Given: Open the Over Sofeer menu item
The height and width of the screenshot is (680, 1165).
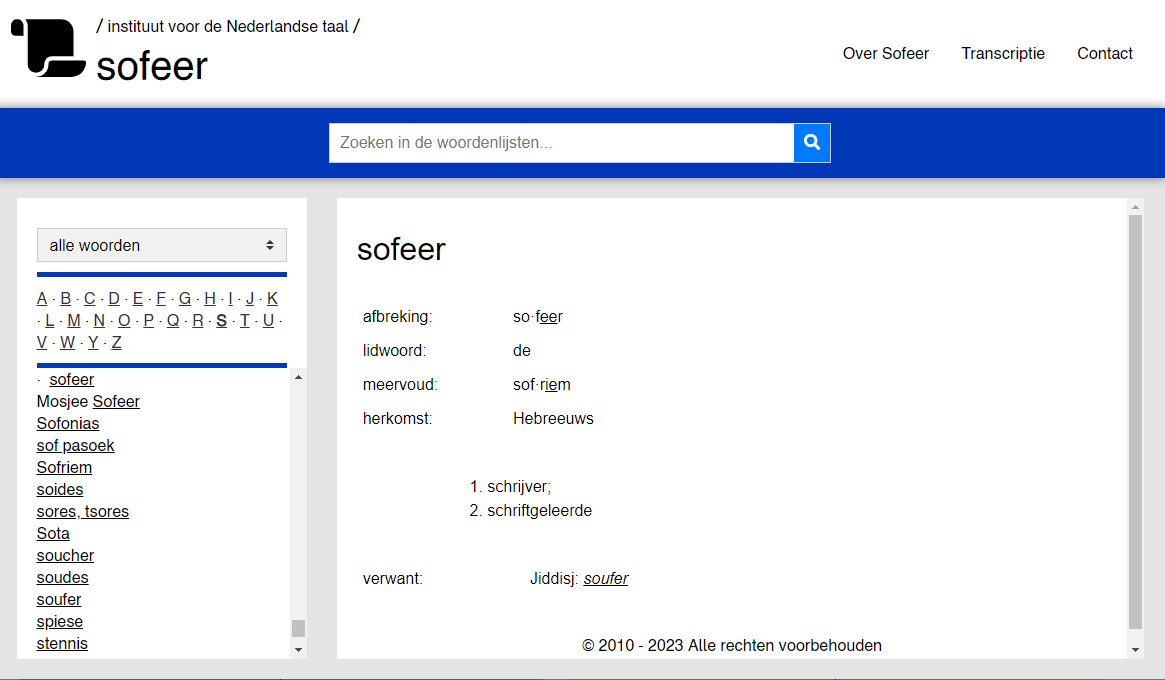Looking at the screenshot, I should click(x=885, y=54).
